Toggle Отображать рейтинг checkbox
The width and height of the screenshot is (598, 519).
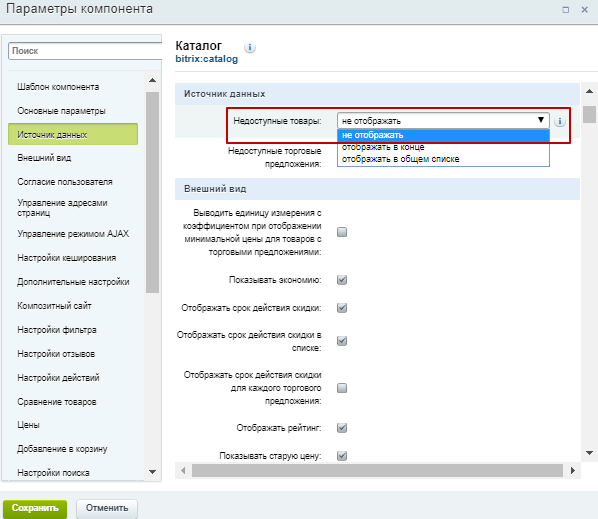tap(342, 428)
